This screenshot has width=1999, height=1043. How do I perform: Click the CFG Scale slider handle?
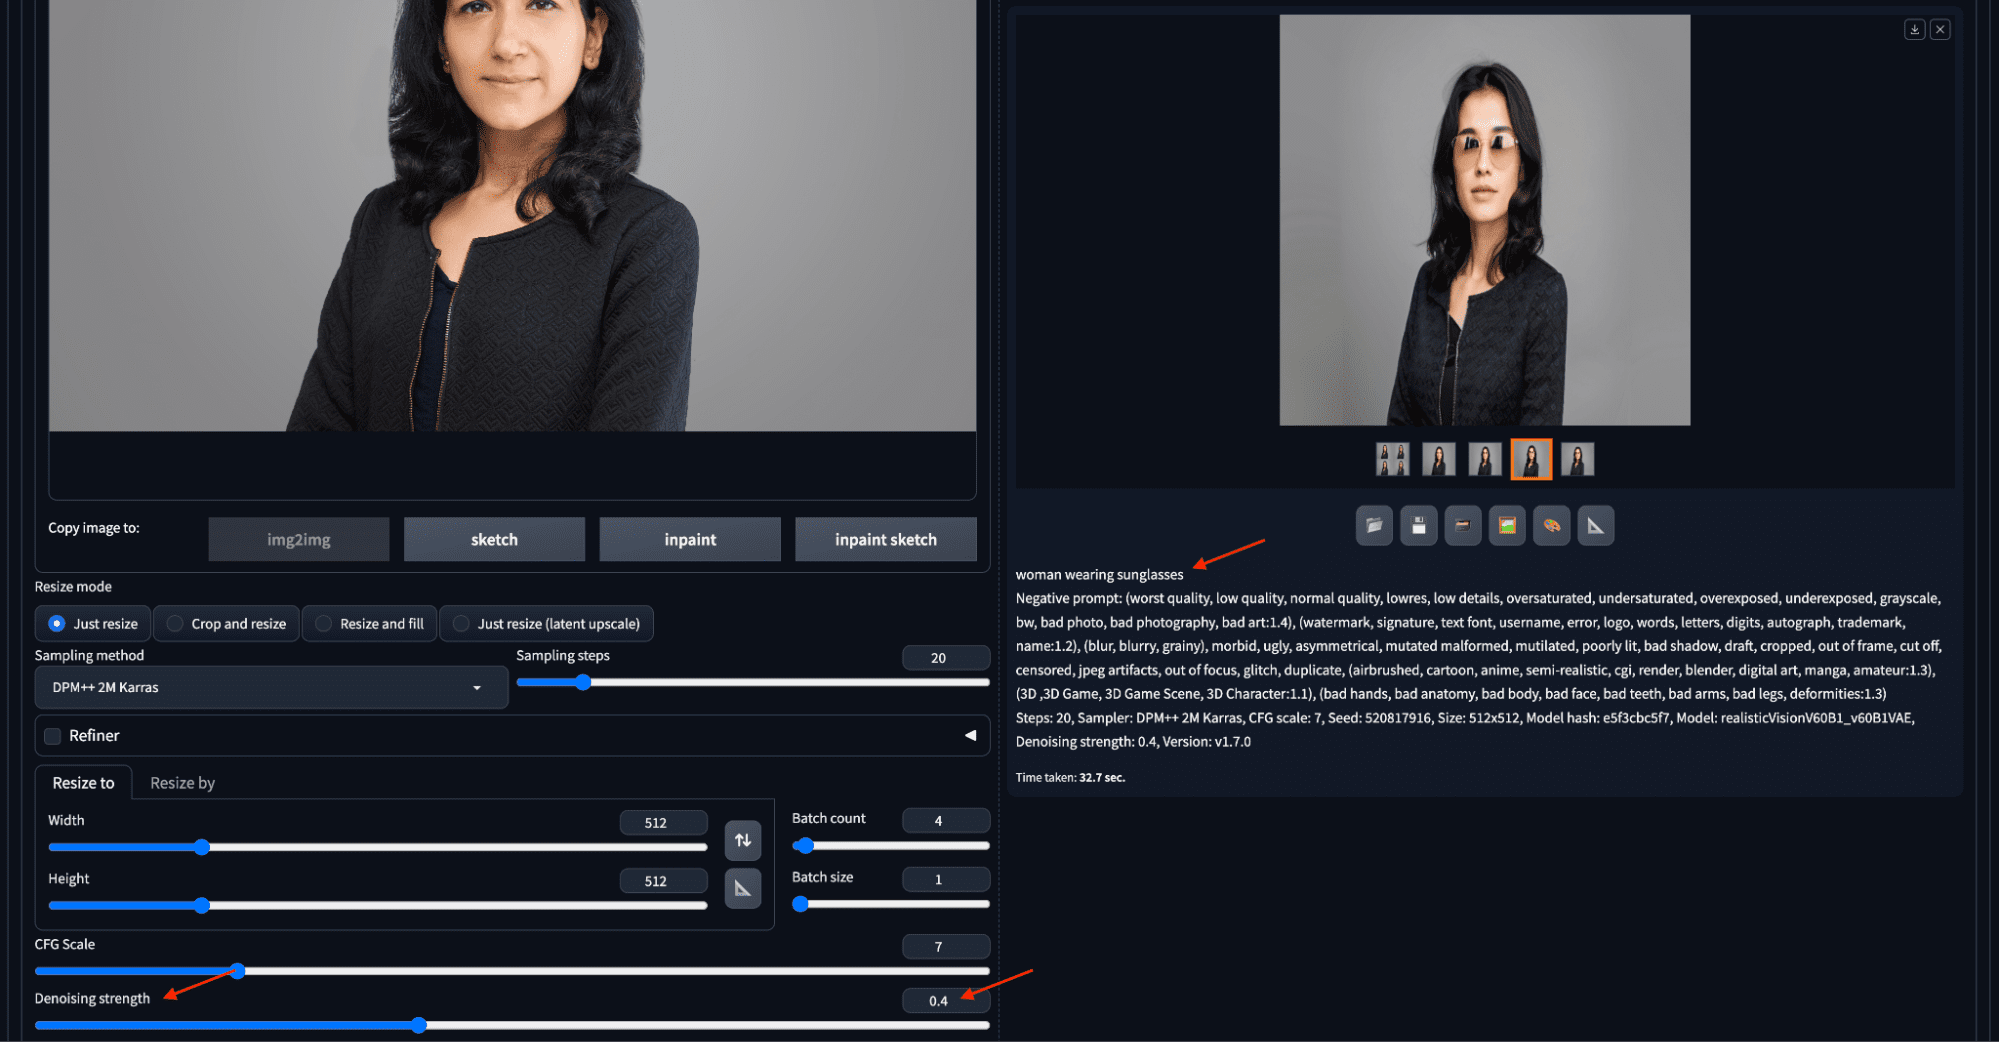point(238,971)
